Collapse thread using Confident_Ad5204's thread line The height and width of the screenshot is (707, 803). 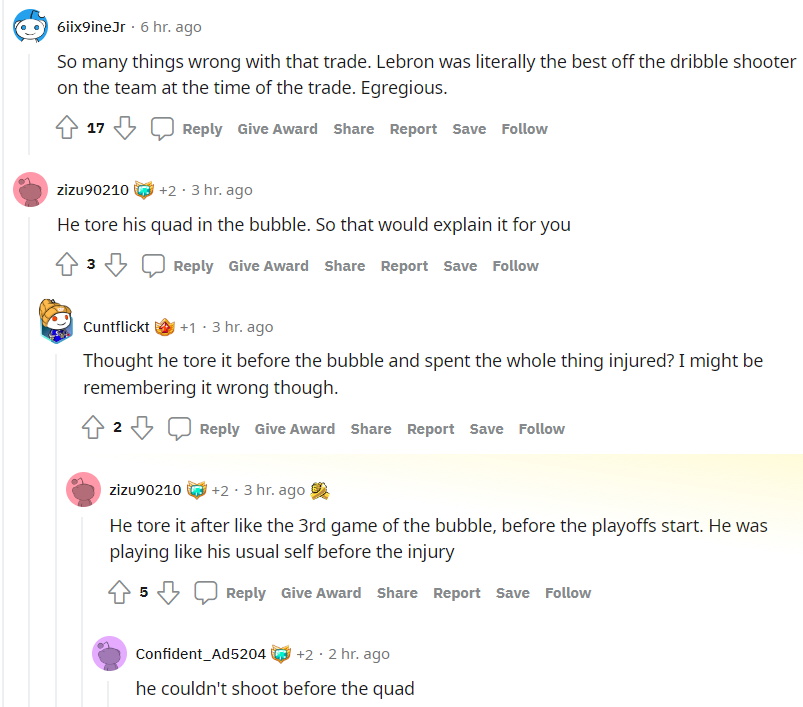[108, 692]
